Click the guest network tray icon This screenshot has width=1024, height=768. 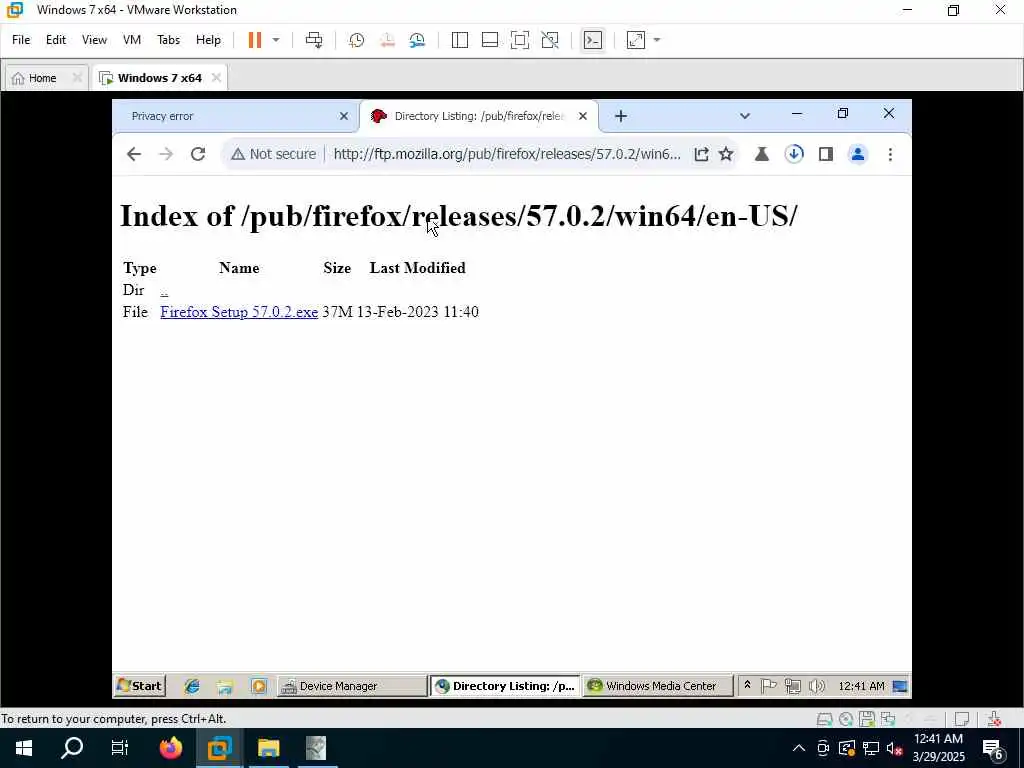click(x=793, y=686)
